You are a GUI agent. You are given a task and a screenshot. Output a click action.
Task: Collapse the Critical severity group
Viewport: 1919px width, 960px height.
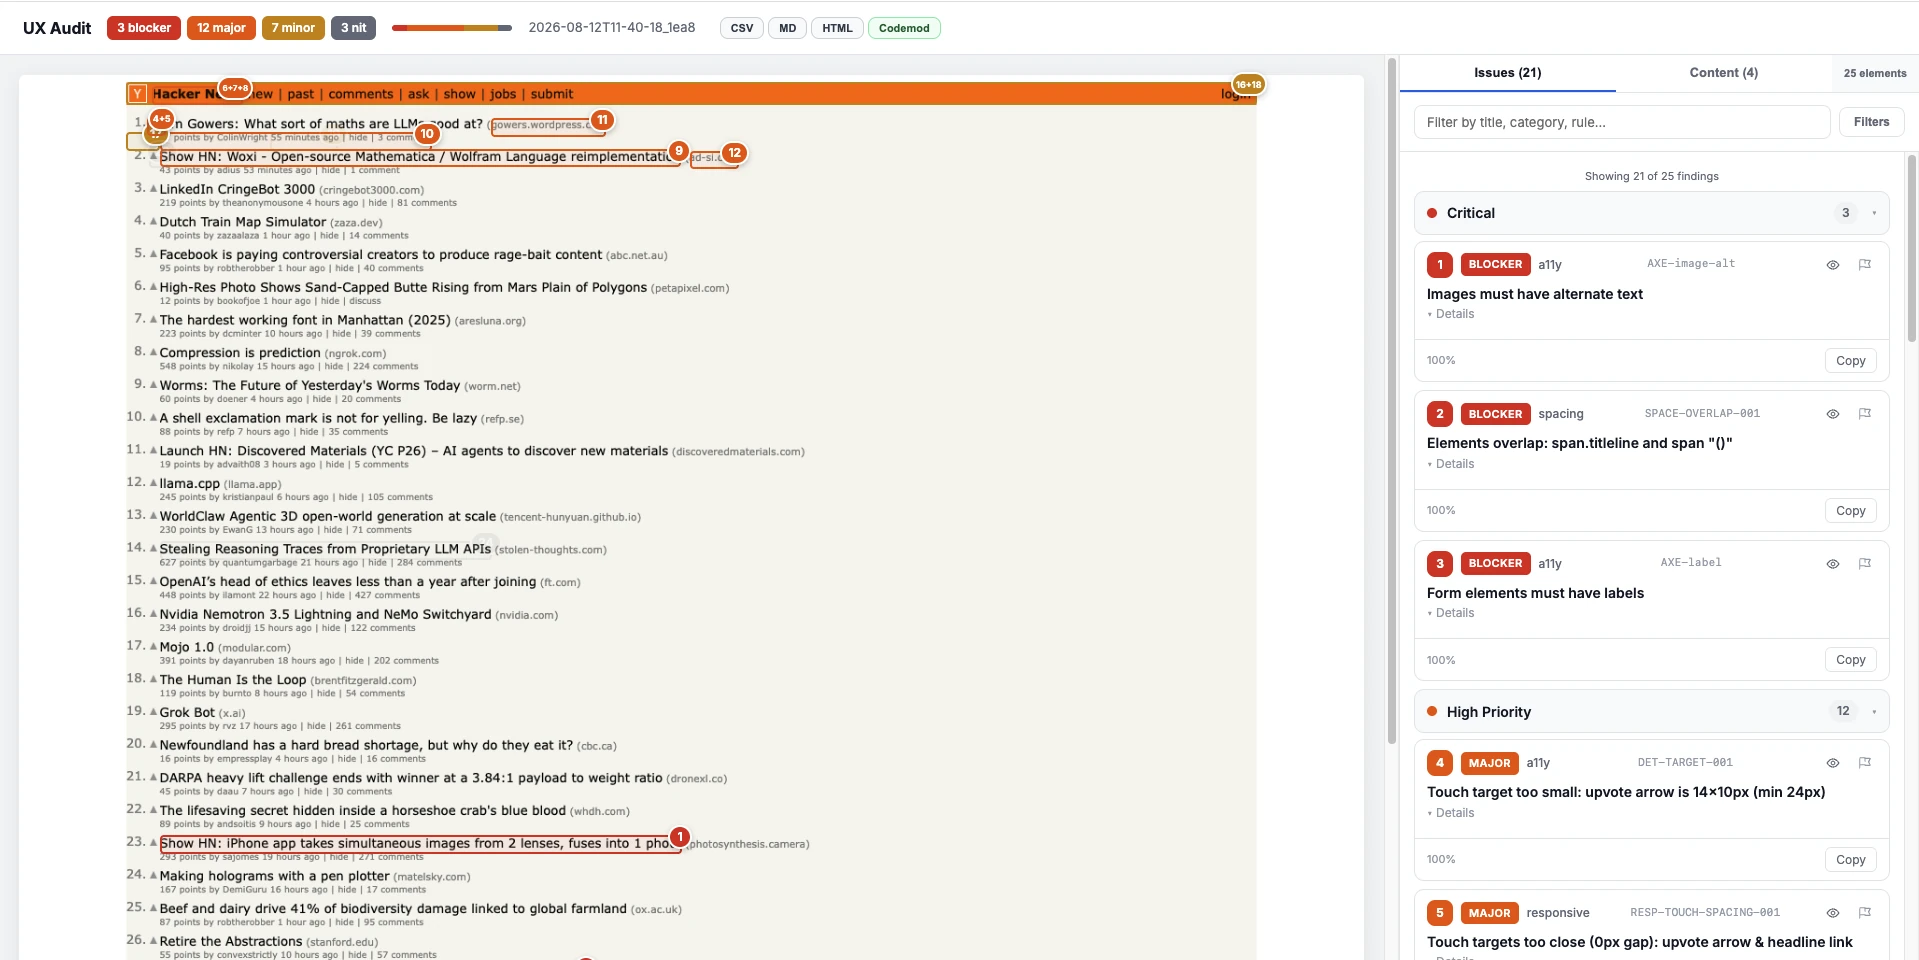coord(1651,213)
